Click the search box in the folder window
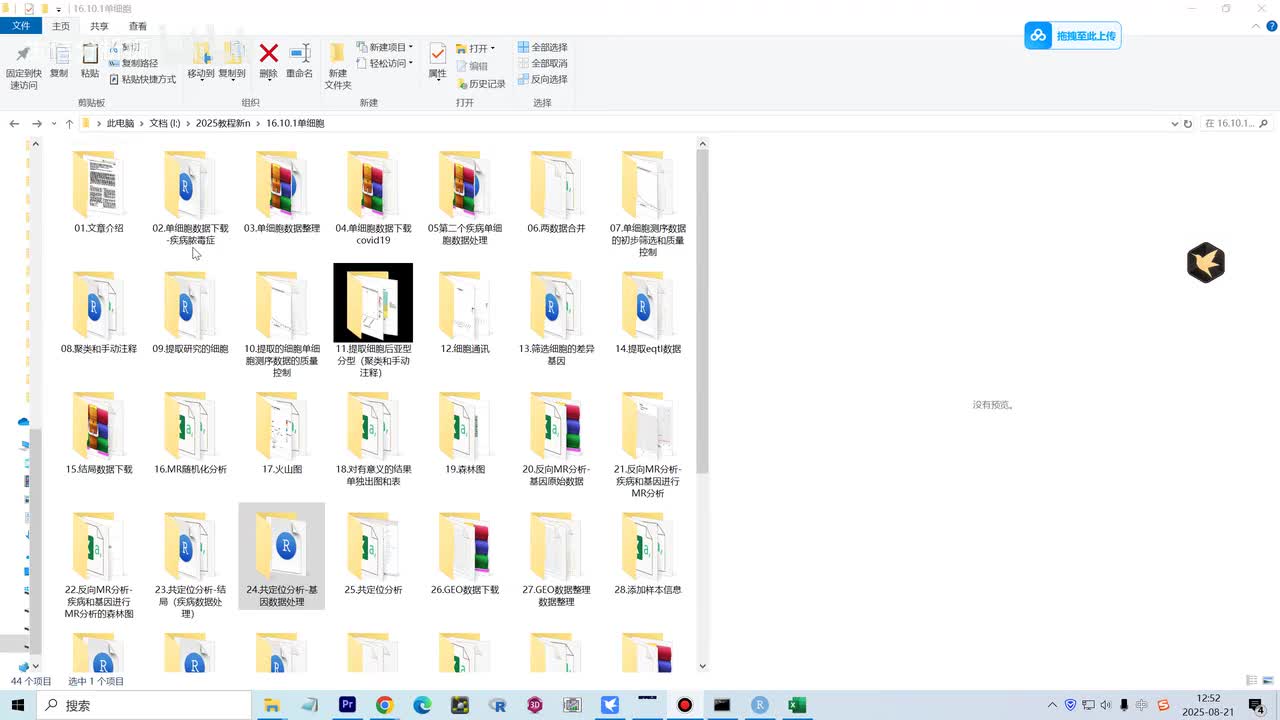 point(1236,124)
